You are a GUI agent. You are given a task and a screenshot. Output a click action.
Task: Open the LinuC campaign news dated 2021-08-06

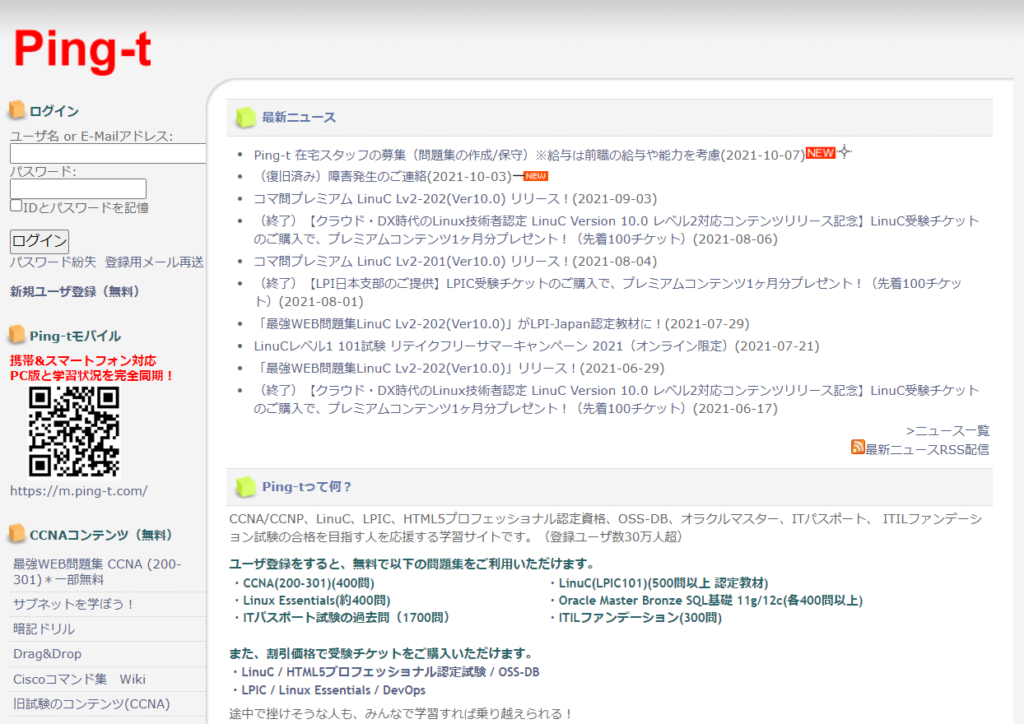point(616,230)
